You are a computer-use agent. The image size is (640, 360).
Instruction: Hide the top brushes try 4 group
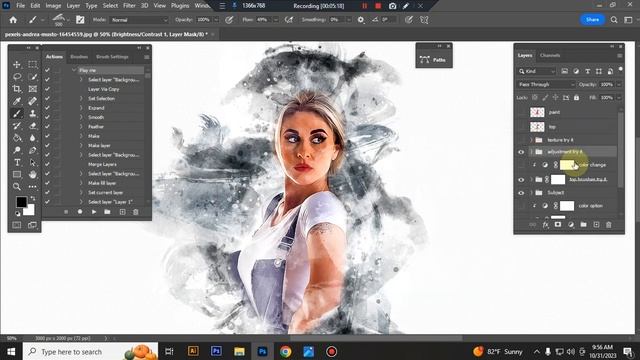pyautogui.click(x=521, y=180)
